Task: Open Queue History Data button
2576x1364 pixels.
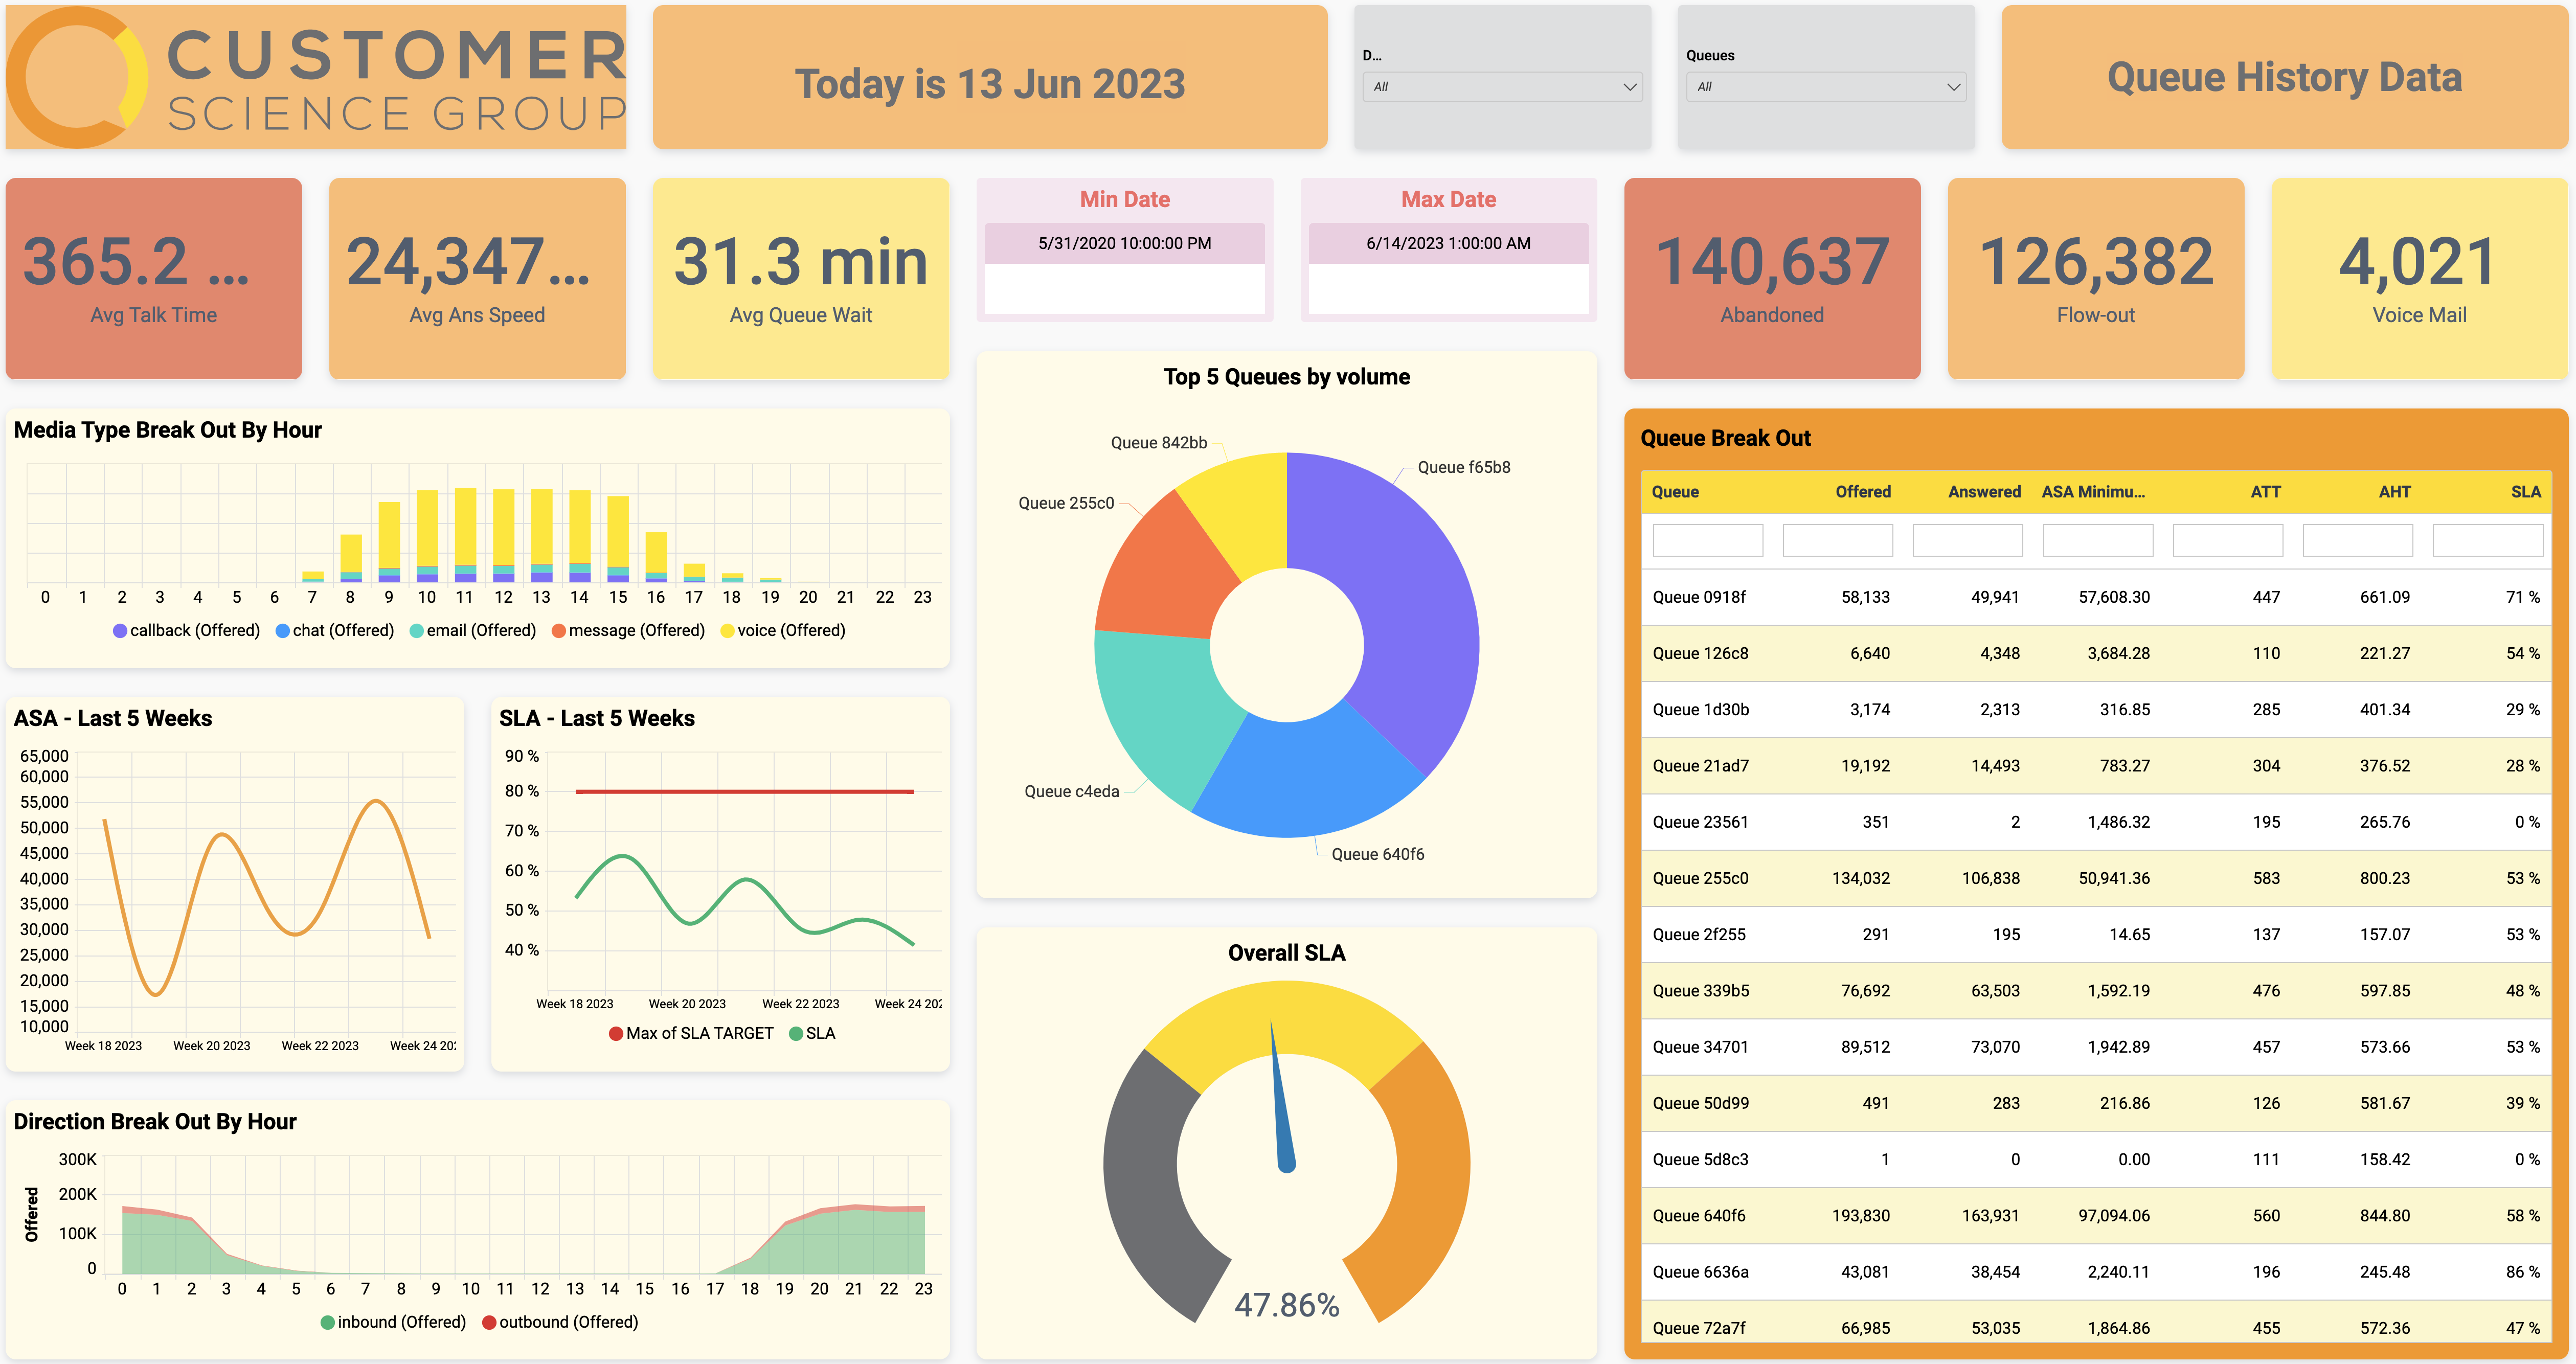Action: (x=2284, y=78)
